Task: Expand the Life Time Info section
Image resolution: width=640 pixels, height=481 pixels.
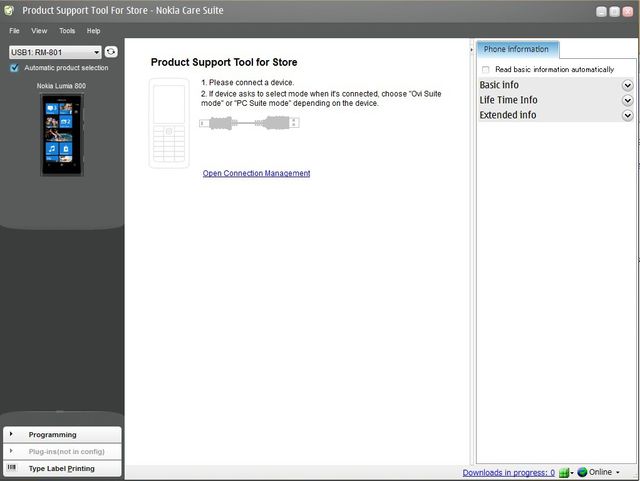Action: (x=627, y=100)
